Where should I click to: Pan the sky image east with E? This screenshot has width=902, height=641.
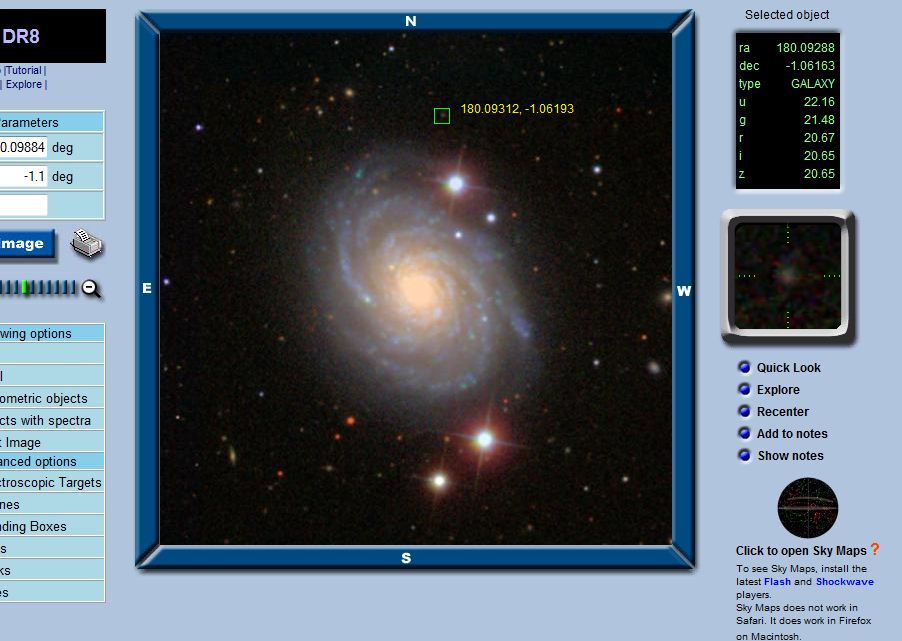pyautogui.click(x=147, y=288)
